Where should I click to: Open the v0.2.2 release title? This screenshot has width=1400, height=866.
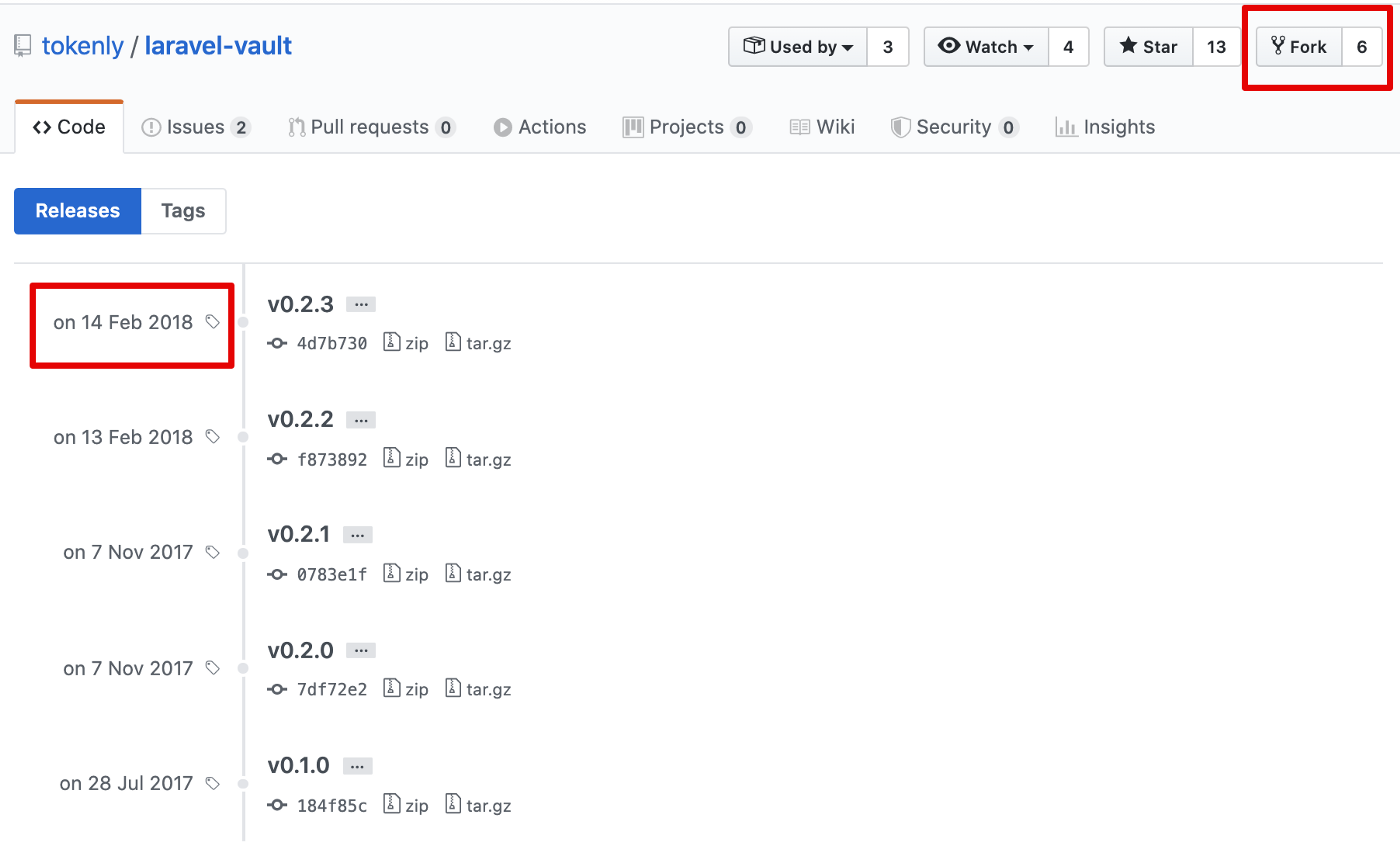[x=300, y=419]
